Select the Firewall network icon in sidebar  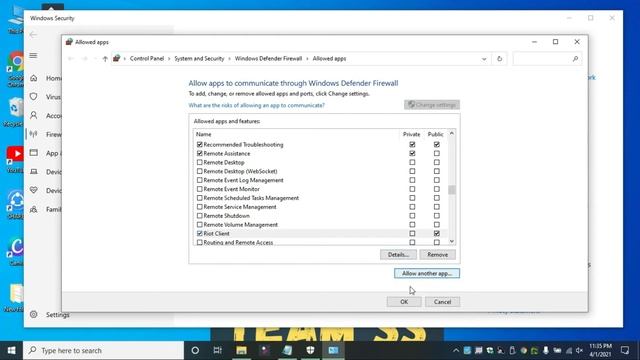pos(33,134)
